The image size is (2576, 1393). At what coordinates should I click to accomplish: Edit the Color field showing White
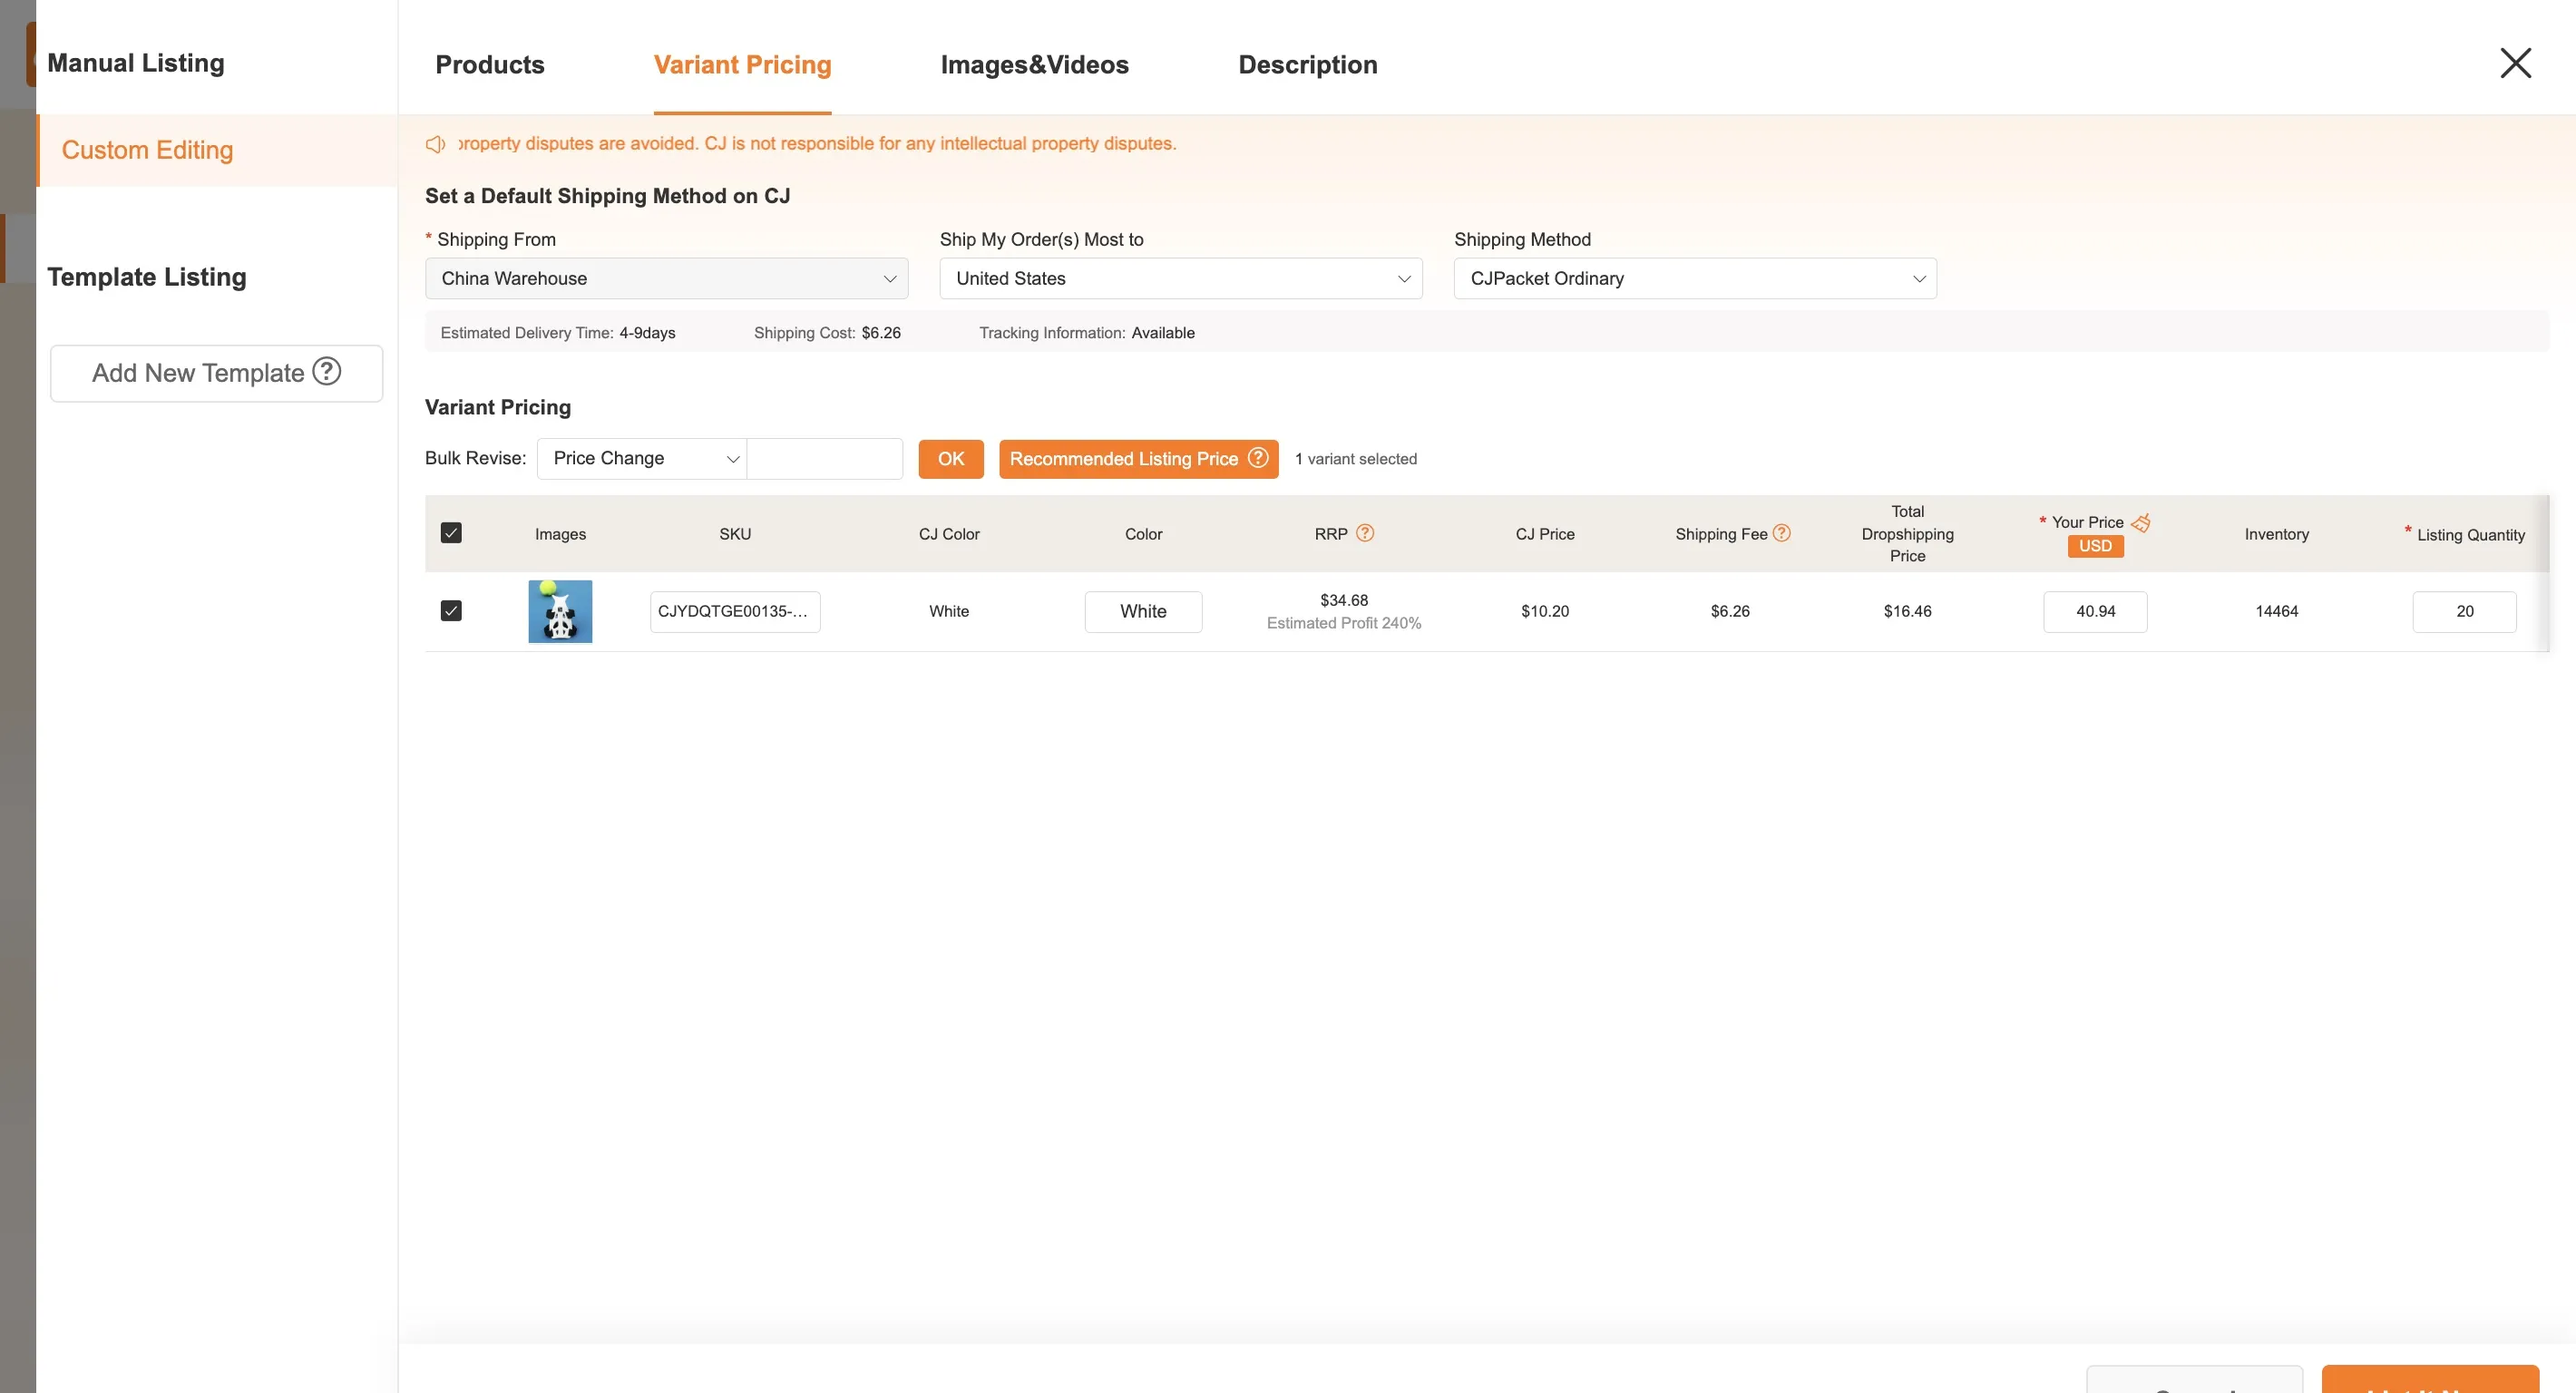pyautogui.click(x=1143, y=611)
